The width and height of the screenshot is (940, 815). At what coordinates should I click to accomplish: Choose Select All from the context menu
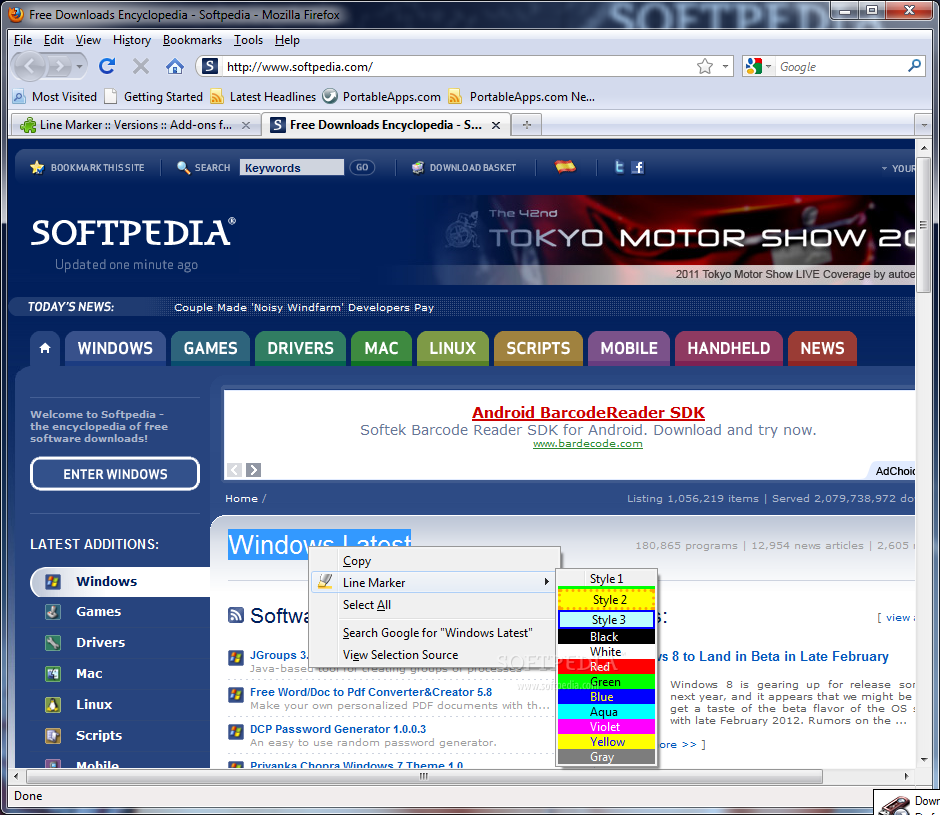[x=435, y=605]
